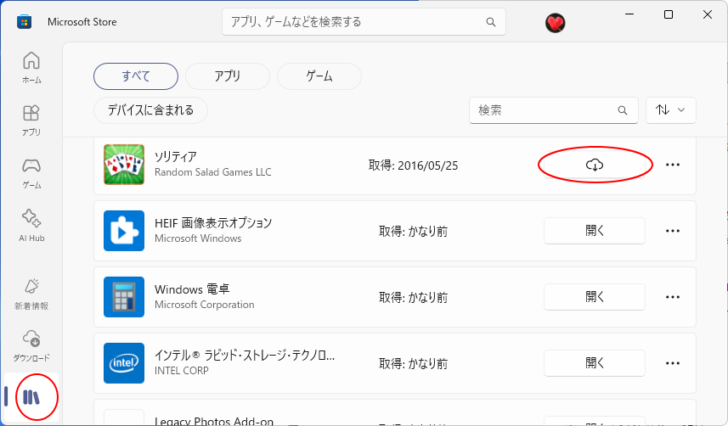Screen dimensions: 728x426
Task: Focus the top app search field
Action: pos(364,22)
